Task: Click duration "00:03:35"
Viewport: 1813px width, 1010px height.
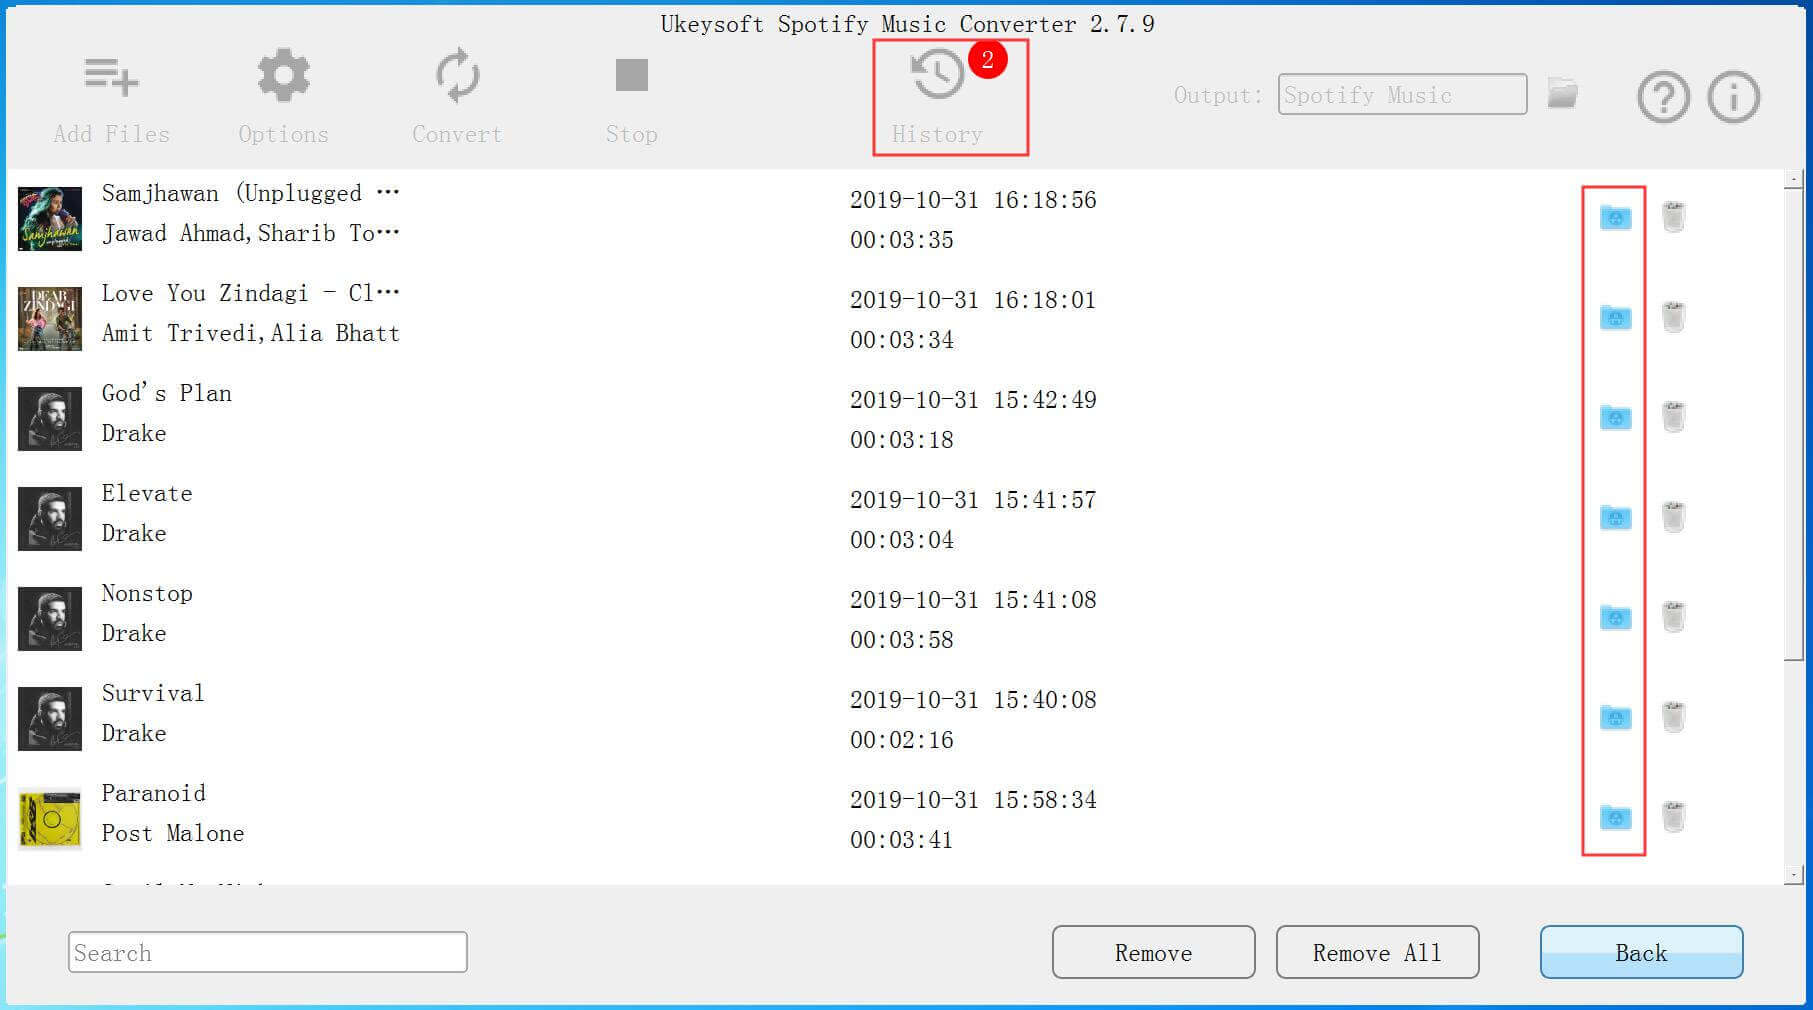Action: click(x=902, y=240)
